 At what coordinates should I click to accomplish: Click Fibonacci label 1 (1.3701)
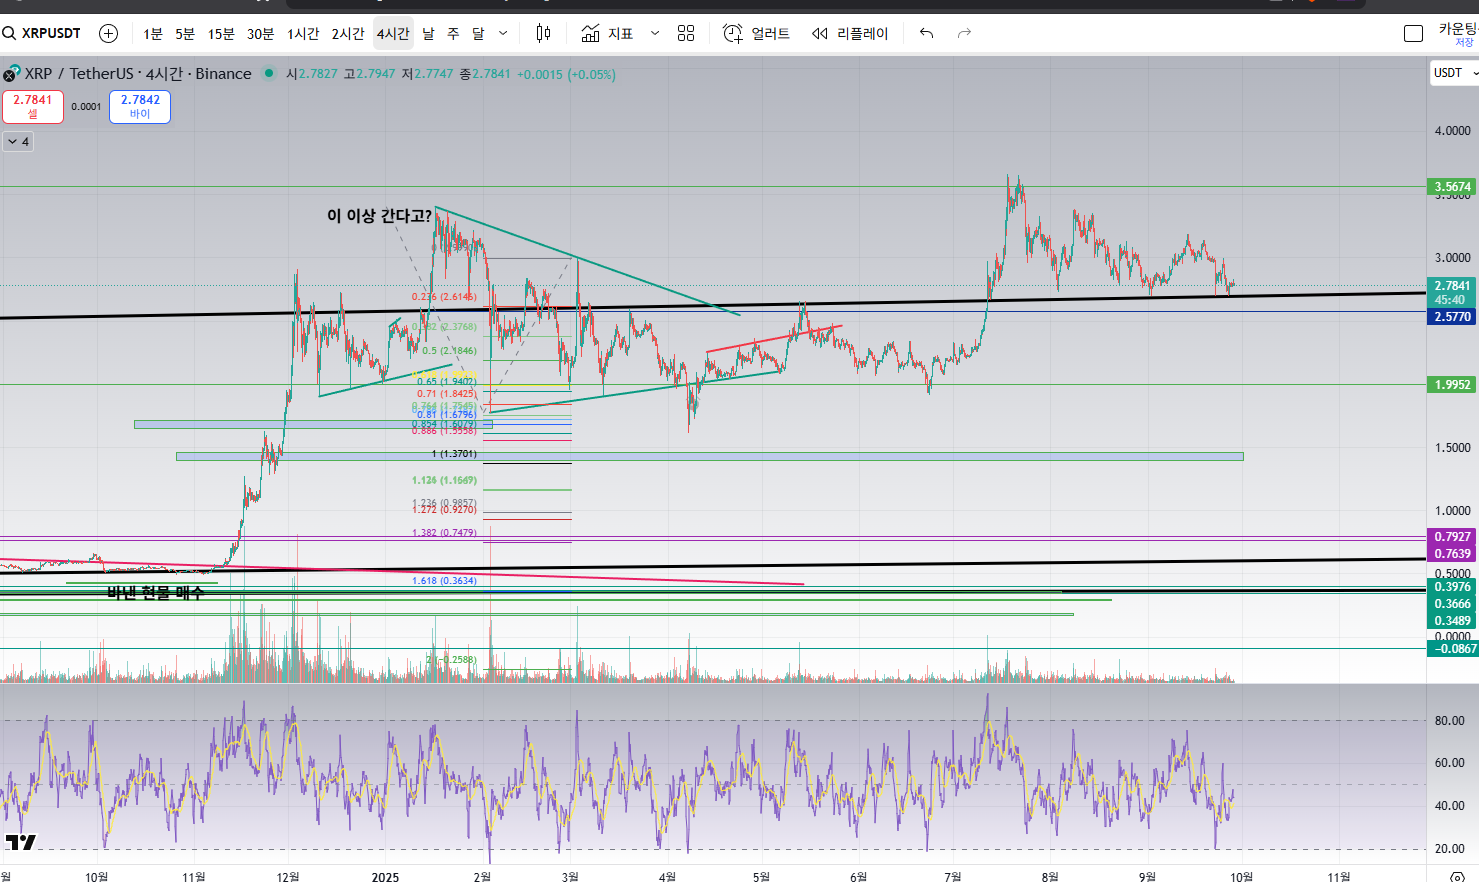coord(454,454)
